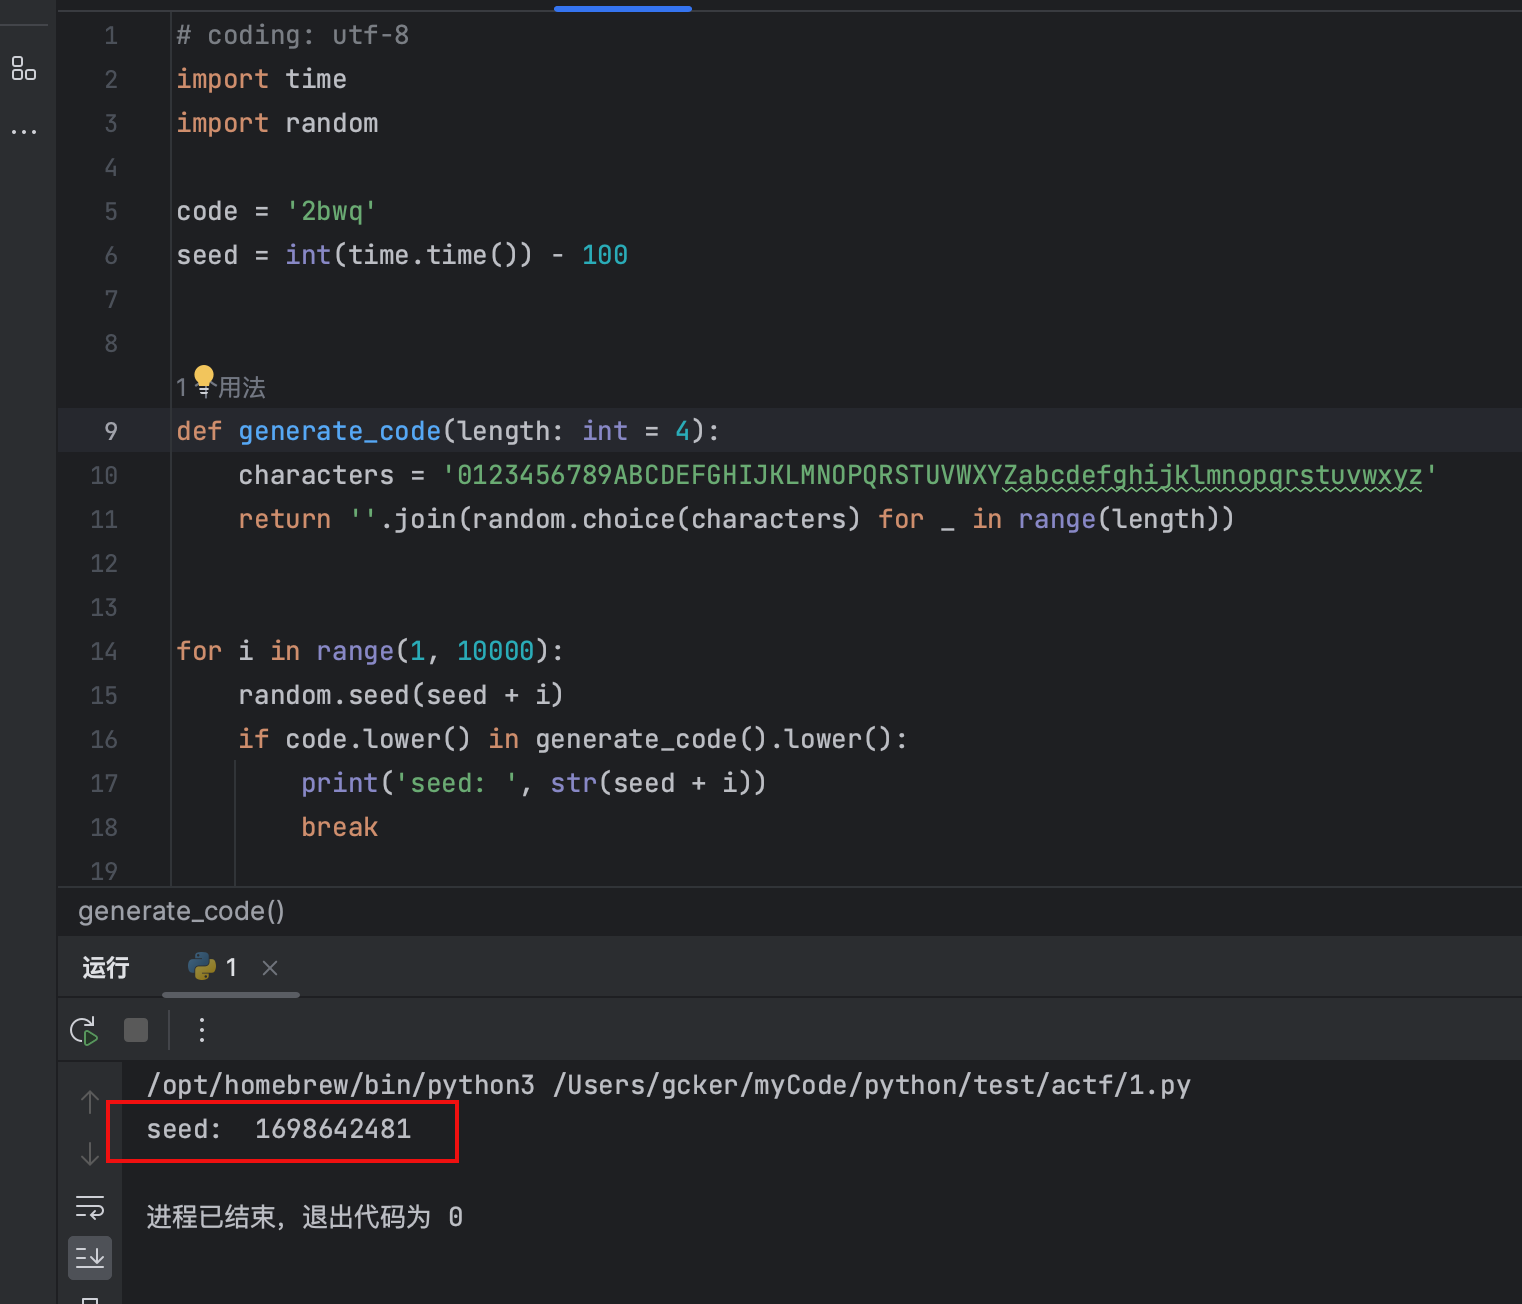Viewport: 1522px width, 1304px height.
Task: Click the seed output 1698642481
Action: pos(333,1129)
